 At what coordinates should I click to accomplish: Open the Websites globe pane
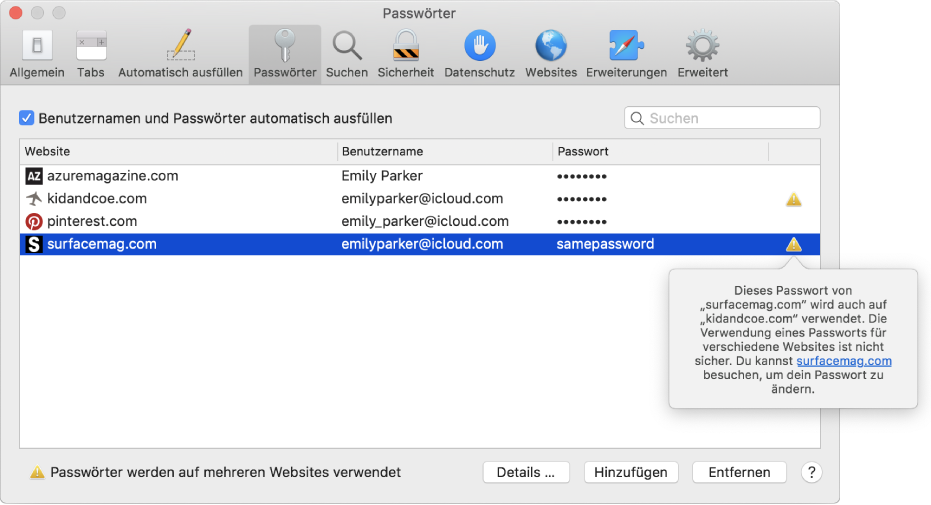click(551, 55)
